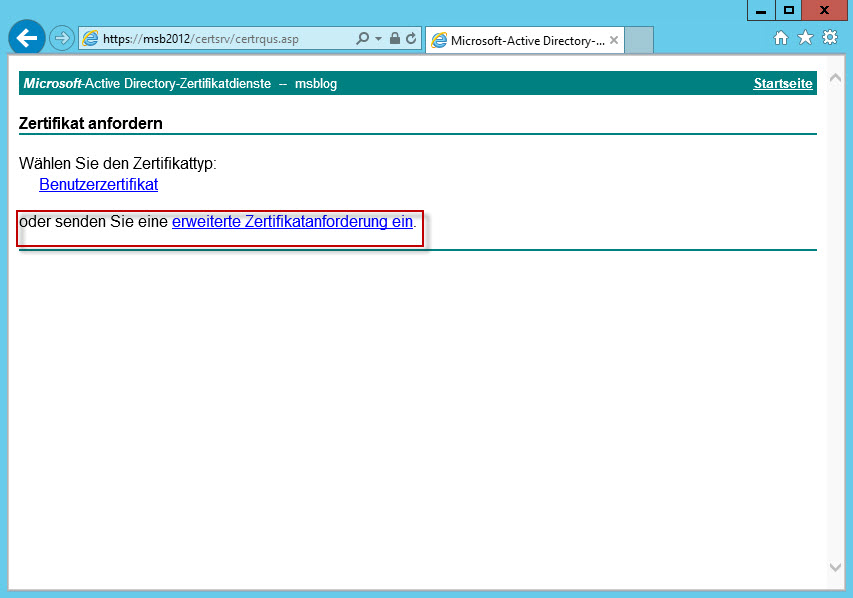
Task: Click the Wählen Sie den Zertifikattyp text
Action: click(118, 163)
